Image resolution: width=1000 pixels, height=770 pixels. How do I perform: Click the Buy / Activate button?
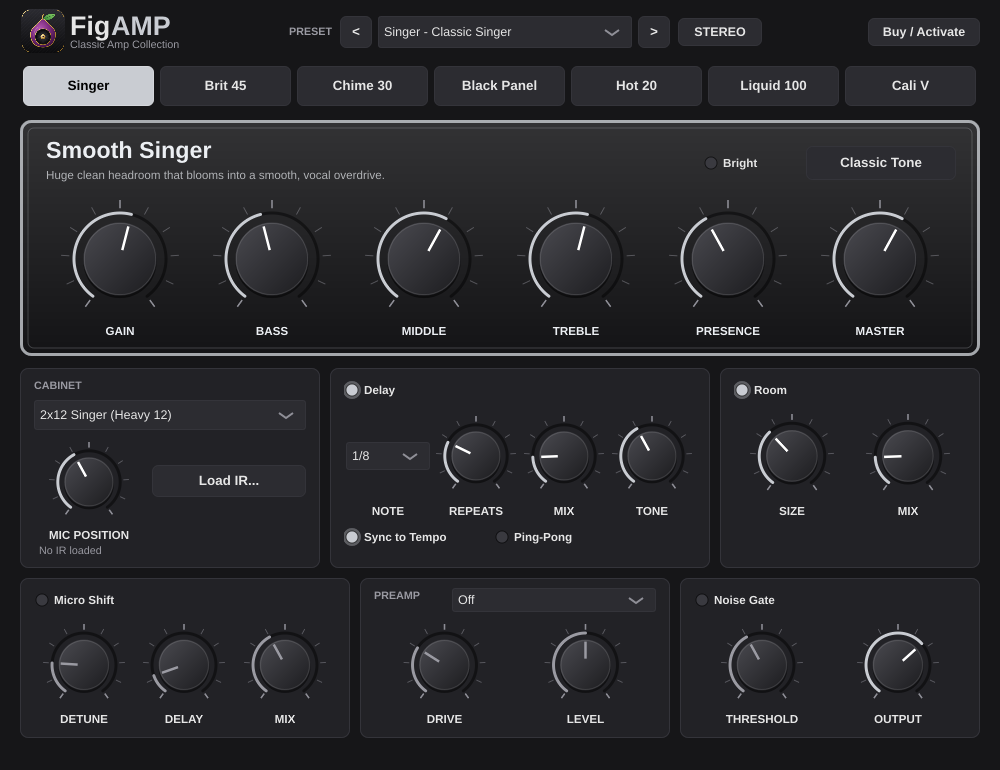pyautogui.click(x=923, y=32)
